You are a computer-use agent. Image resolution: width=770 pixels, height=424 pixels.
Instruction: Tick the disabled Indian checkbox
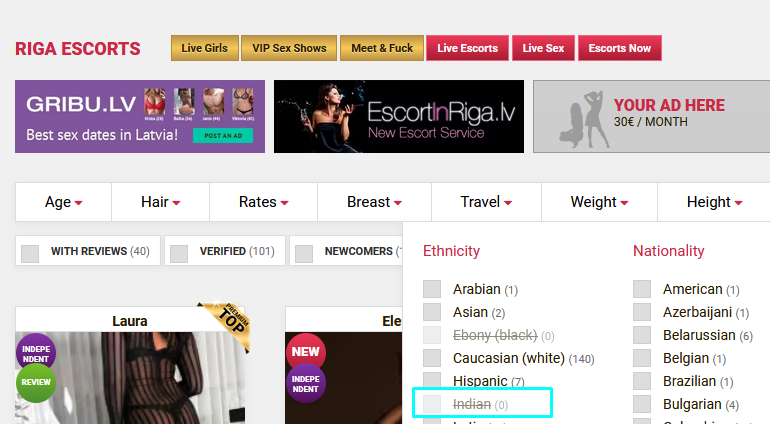pos(432,404)
